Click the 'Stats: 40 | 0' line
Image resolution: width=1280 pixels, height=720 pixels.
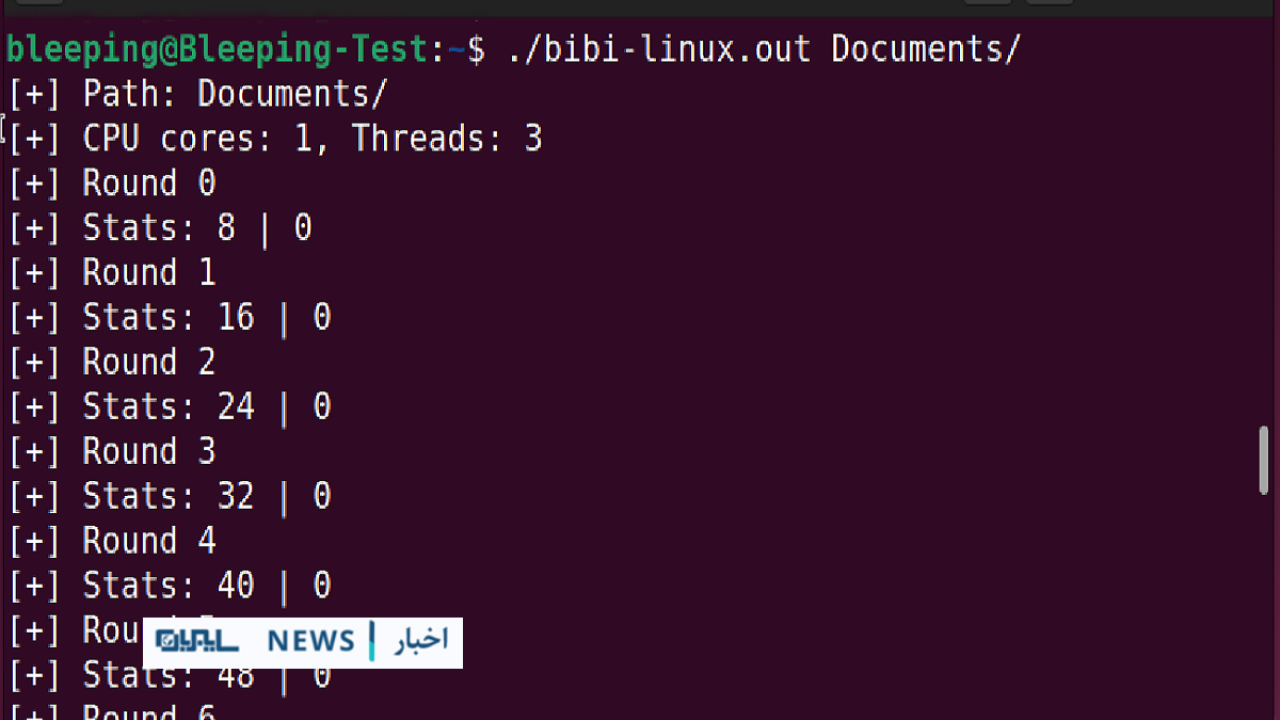(x=170, y=585)
